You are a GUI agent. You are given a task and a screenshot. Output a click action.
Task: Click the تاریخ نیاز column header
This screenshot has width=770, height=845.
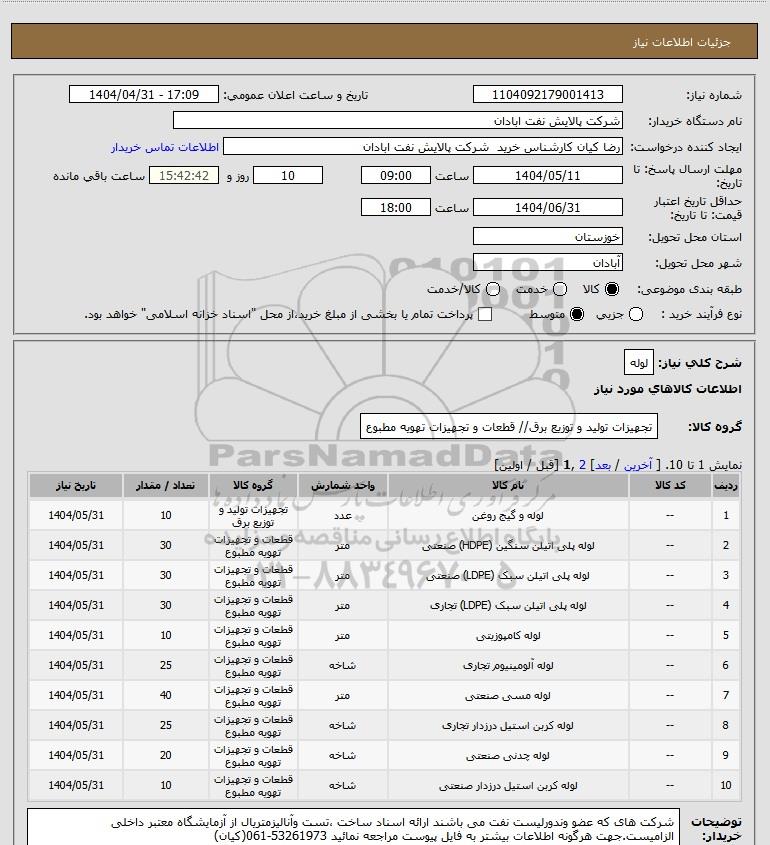[75, 486]
